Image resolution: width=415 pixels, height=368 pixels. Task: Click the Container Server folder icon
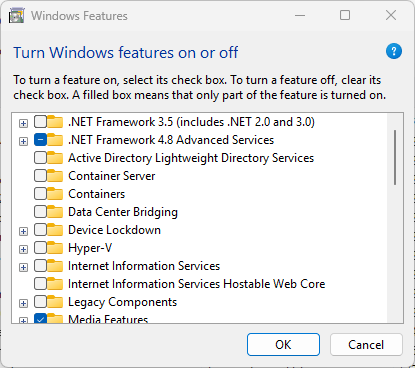[55, 176]
